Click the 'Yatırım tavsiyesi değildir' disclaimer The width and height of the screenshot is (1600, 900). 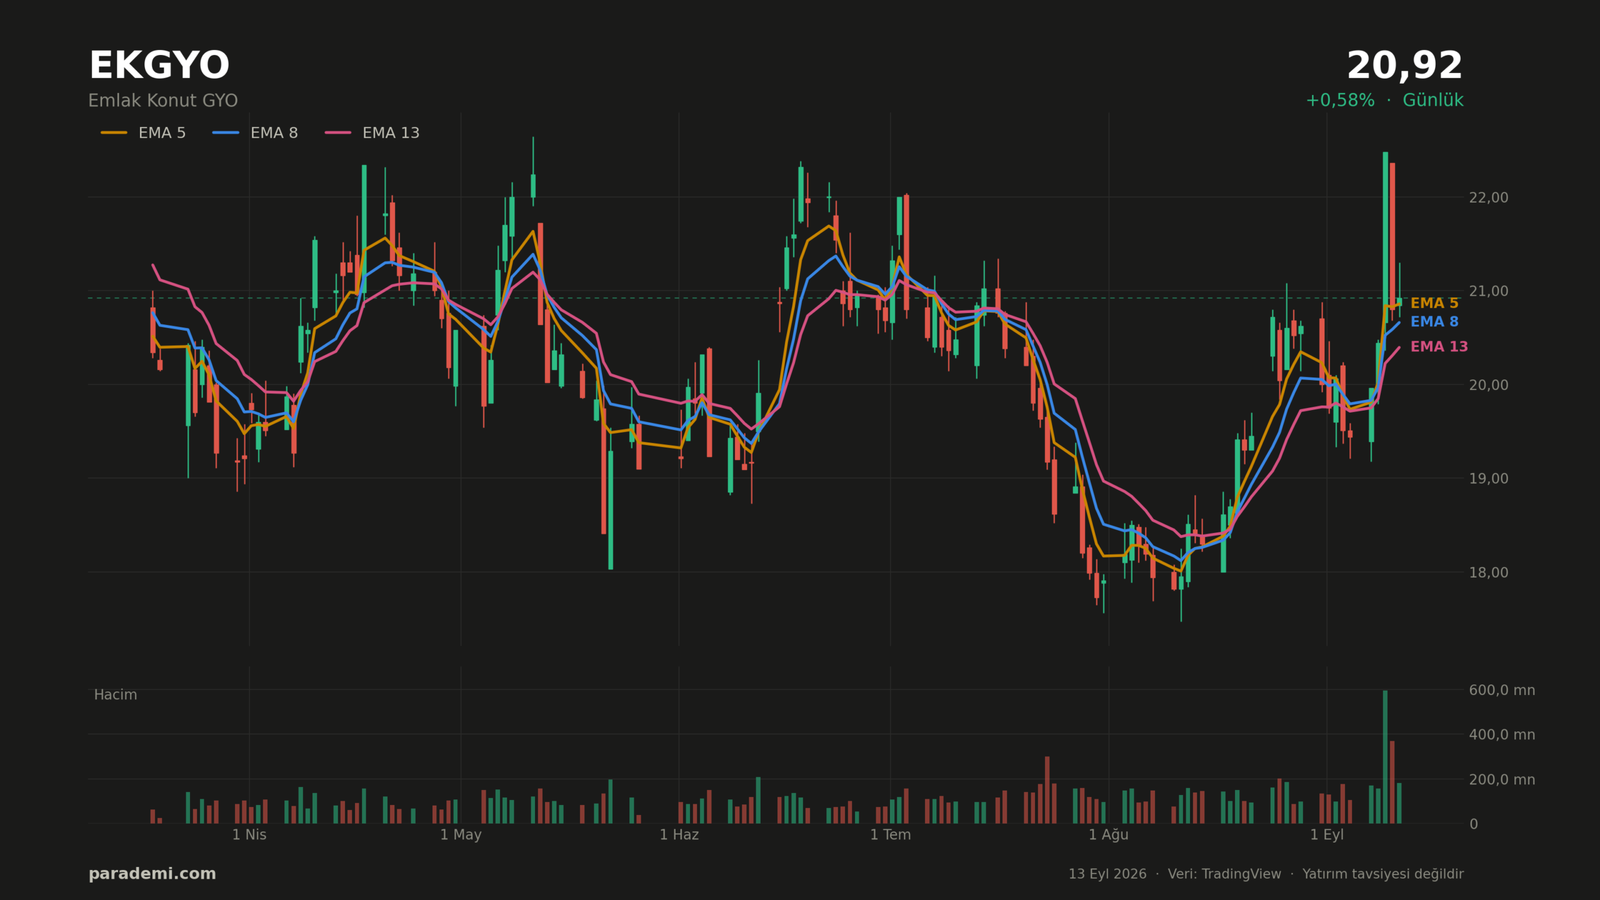click(1383, 874)
